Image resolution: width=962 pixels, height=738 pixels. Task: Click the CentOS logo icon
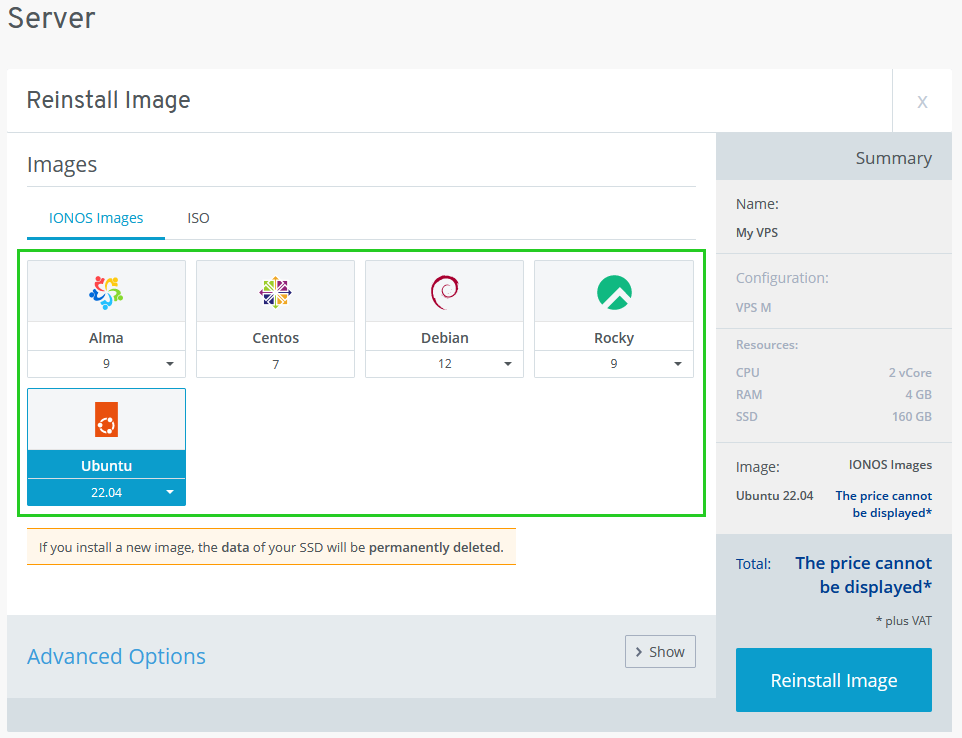pos(275,292)
